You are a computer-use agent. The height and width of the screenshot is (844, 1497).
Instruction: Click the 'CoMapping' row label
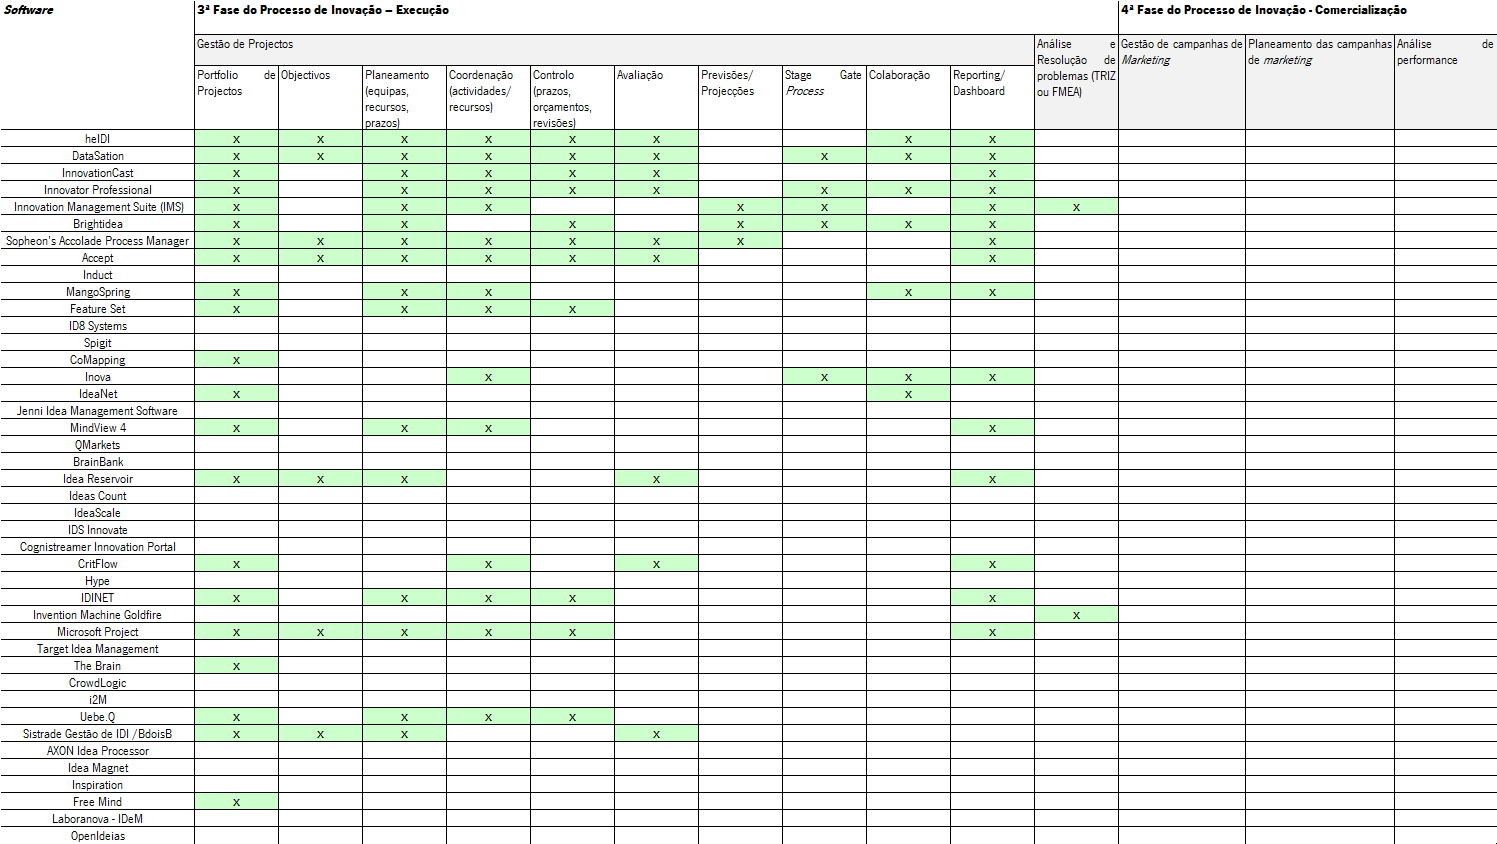pos(98,360)
